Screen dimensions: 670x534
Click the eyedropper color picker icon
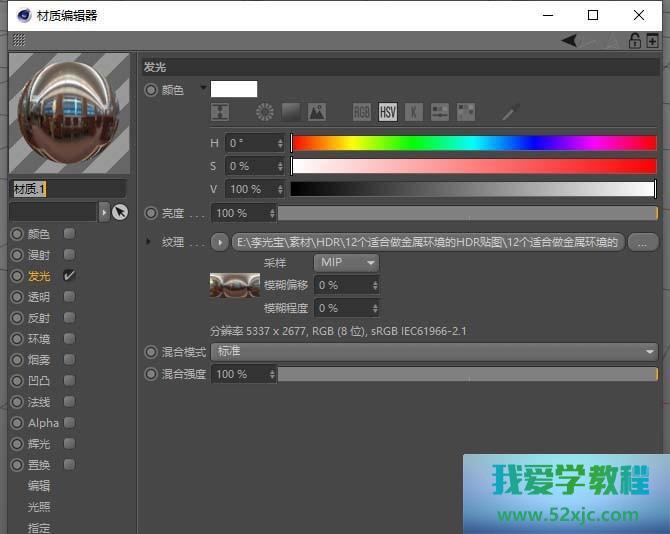pyautogui.click(x=510, y=112)
